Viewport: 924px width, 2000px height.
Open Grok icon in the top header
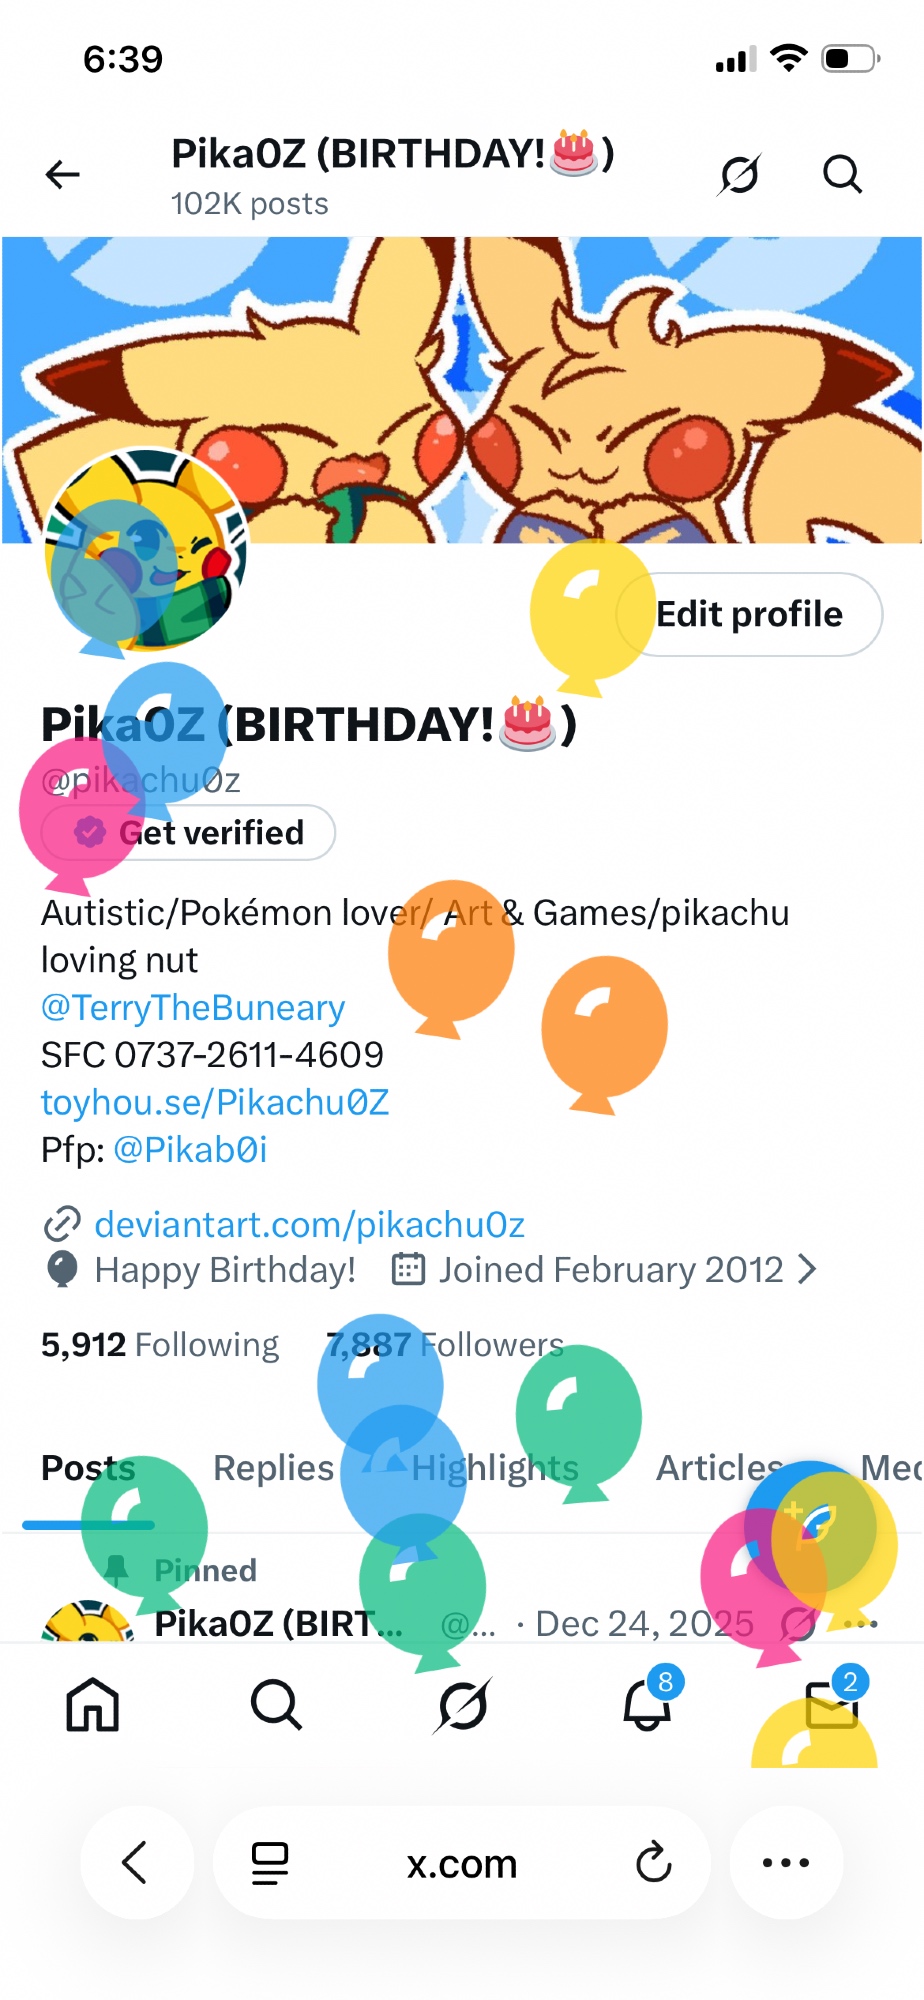pyautogui.click(x=740, y=175)
